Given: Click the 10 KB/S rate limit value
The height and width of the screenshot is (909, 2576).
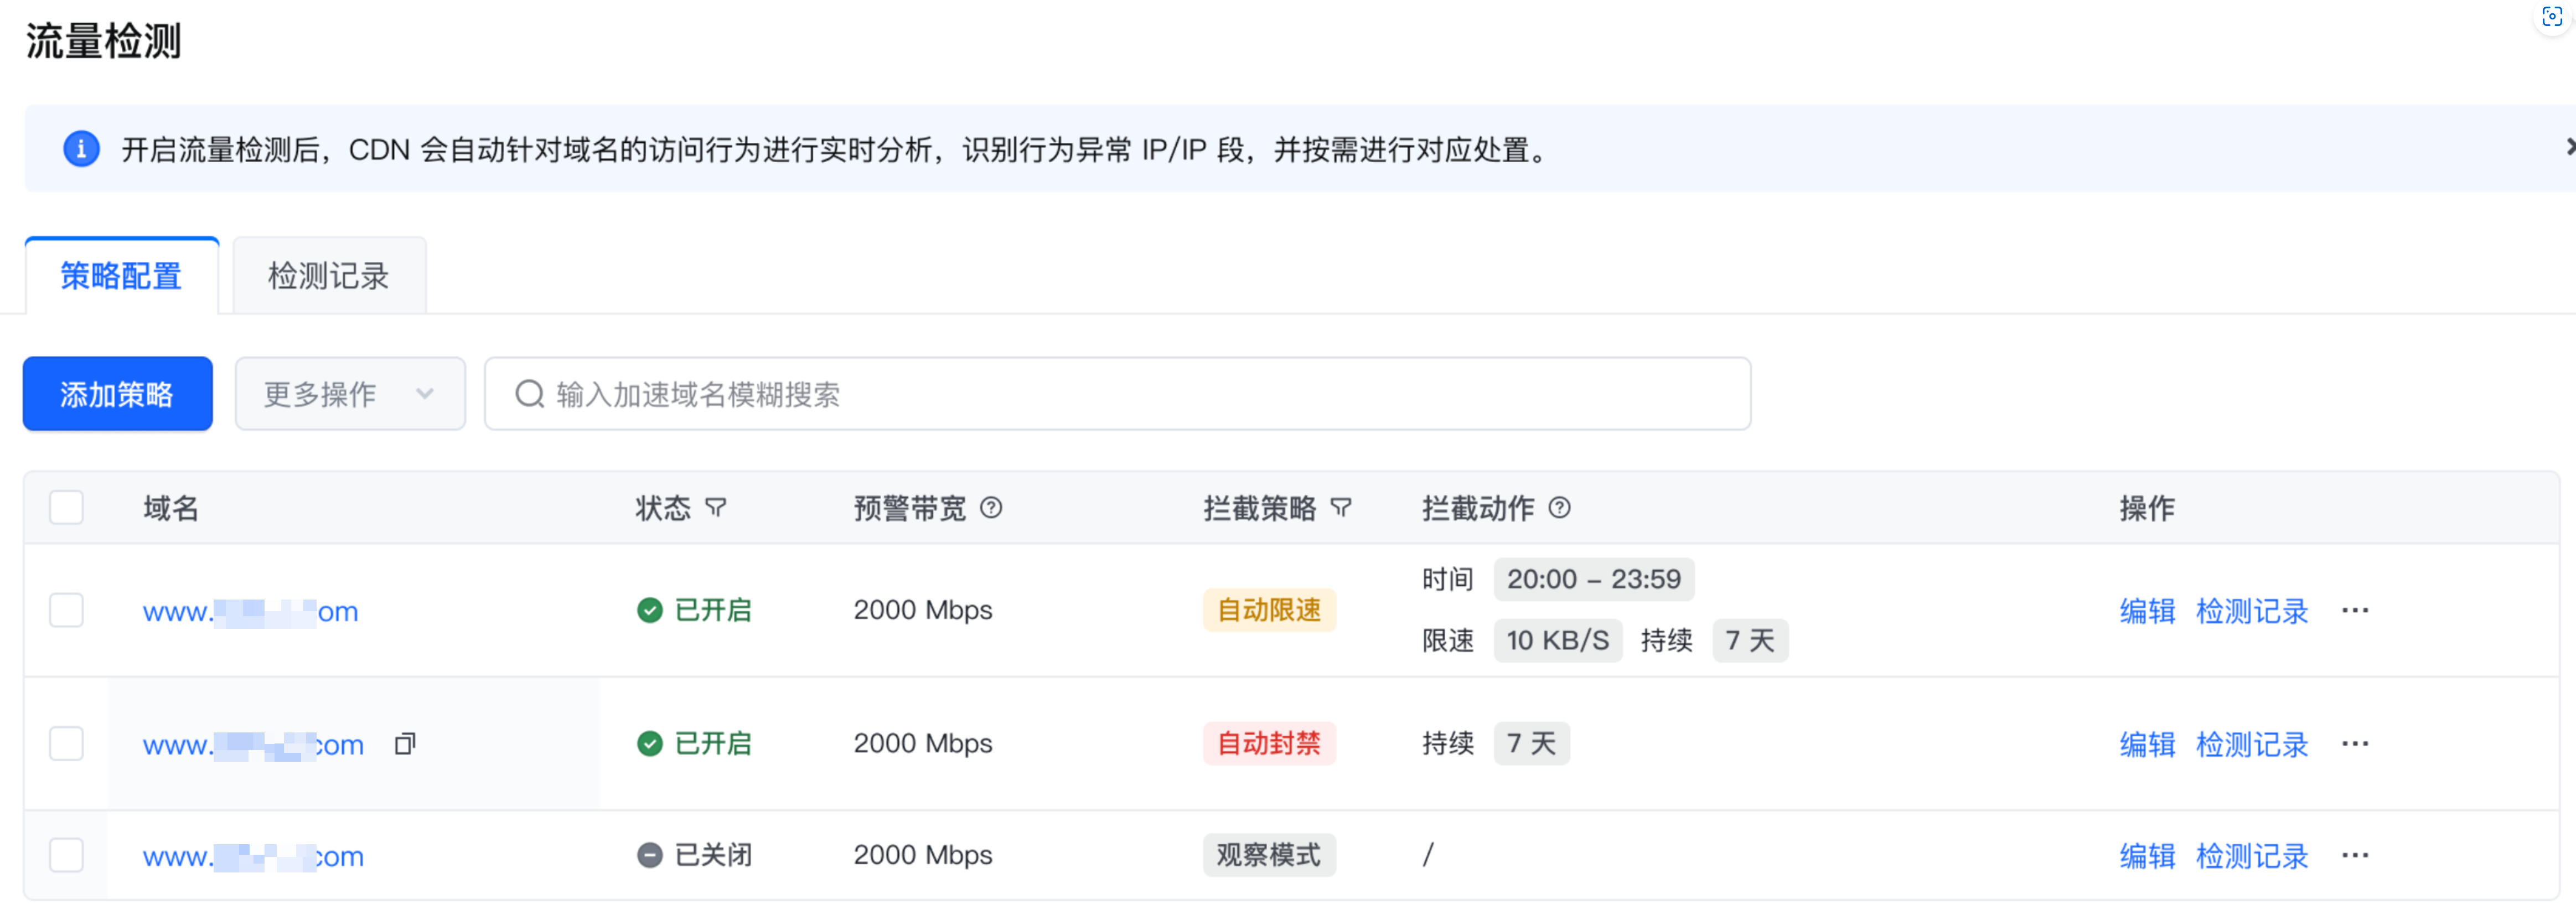Looking at the screenshot, I should point(1558,640).
